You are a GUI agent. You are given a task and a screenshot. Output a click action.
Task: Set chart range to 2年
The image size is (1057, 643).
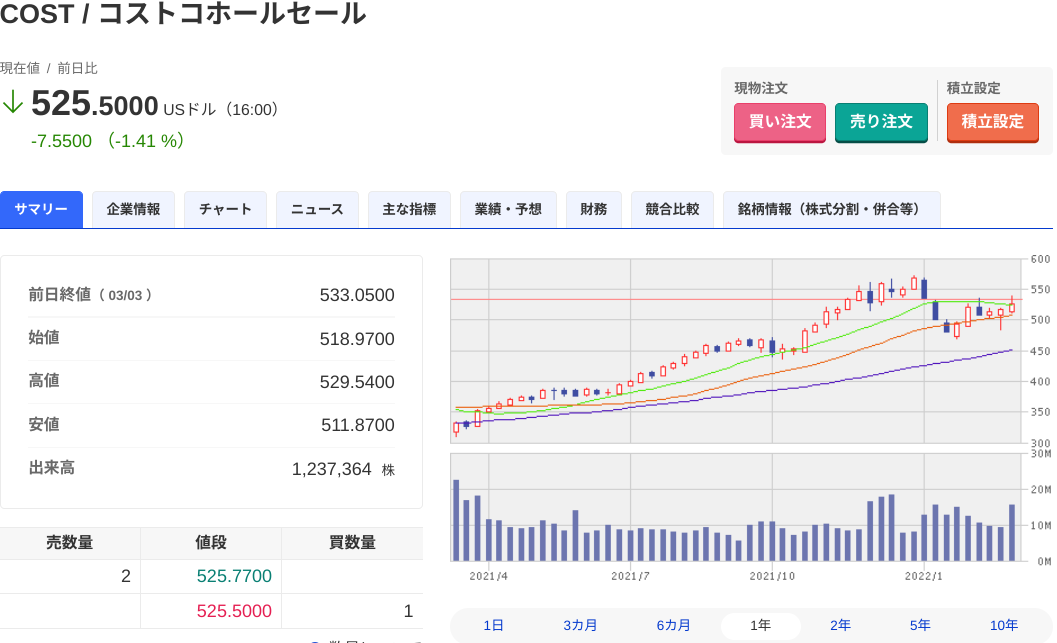[840, 625]
